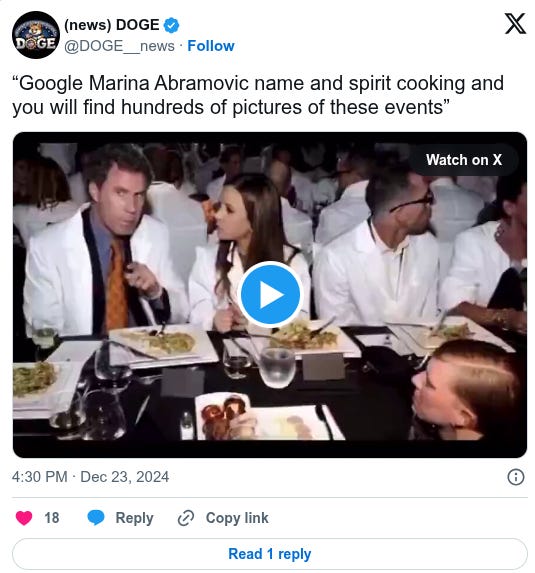This screenshot has width=535, height=573.
Task: Click the Reply text label
Action: point(134,518)
